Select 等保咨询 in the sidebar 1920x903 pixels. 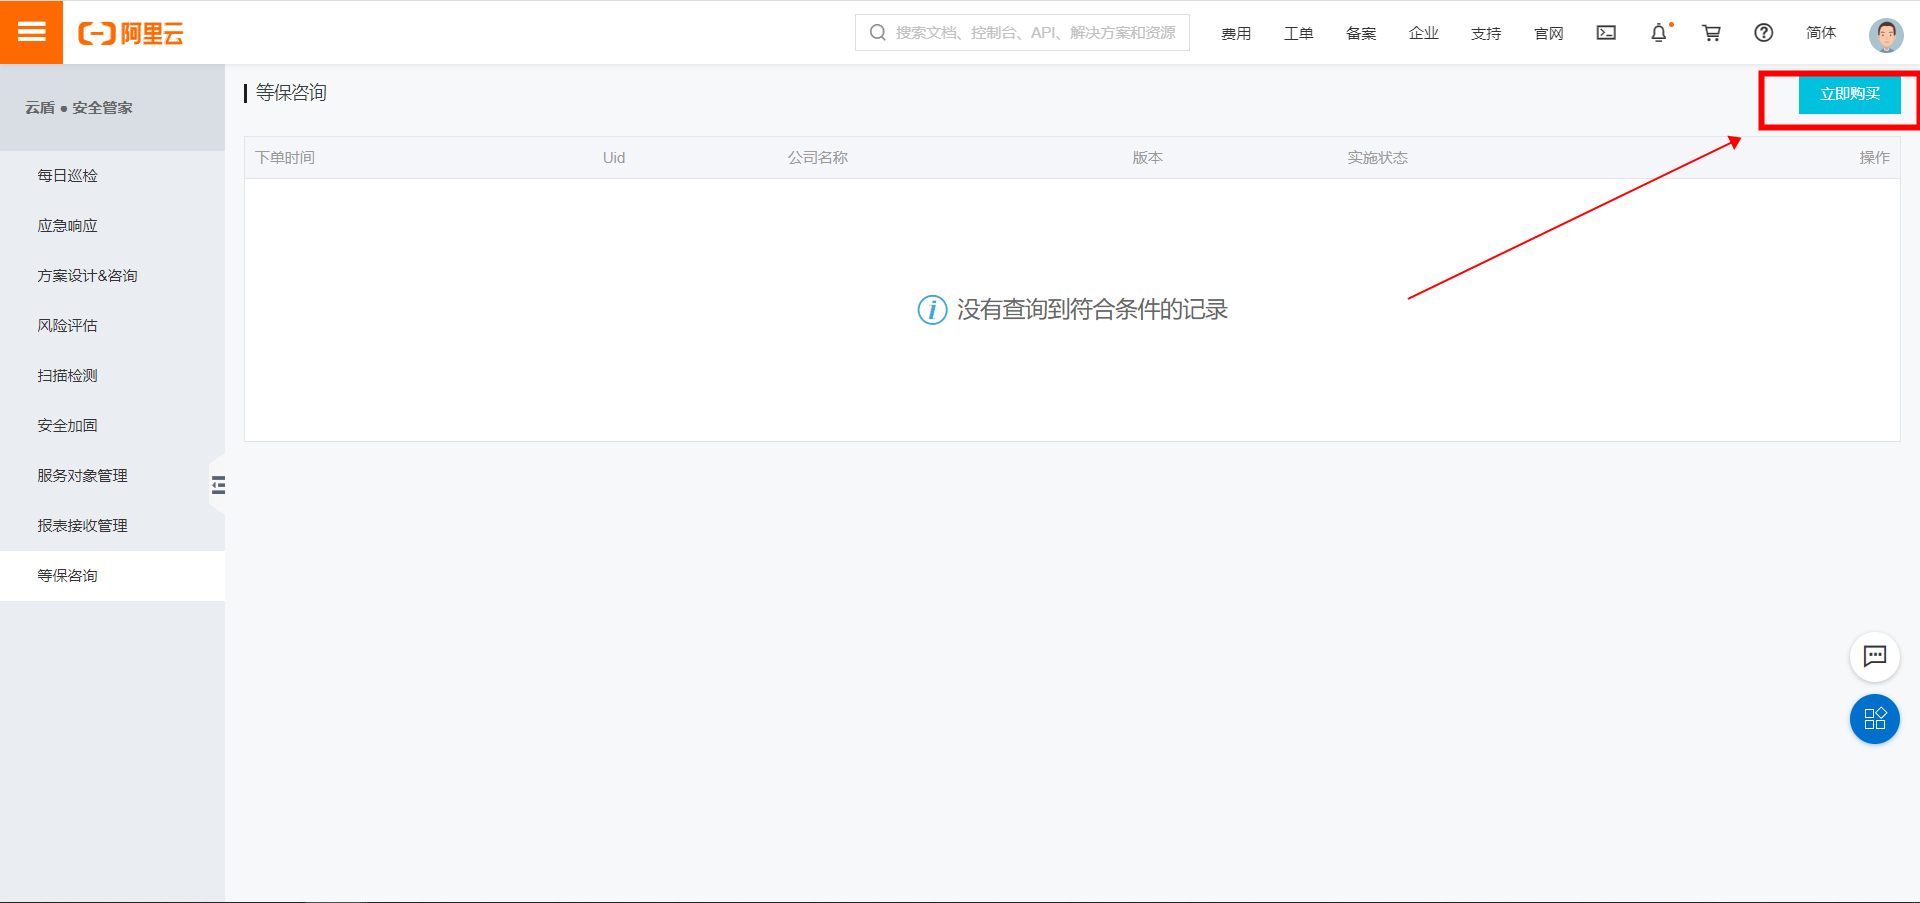pos(112,575)
